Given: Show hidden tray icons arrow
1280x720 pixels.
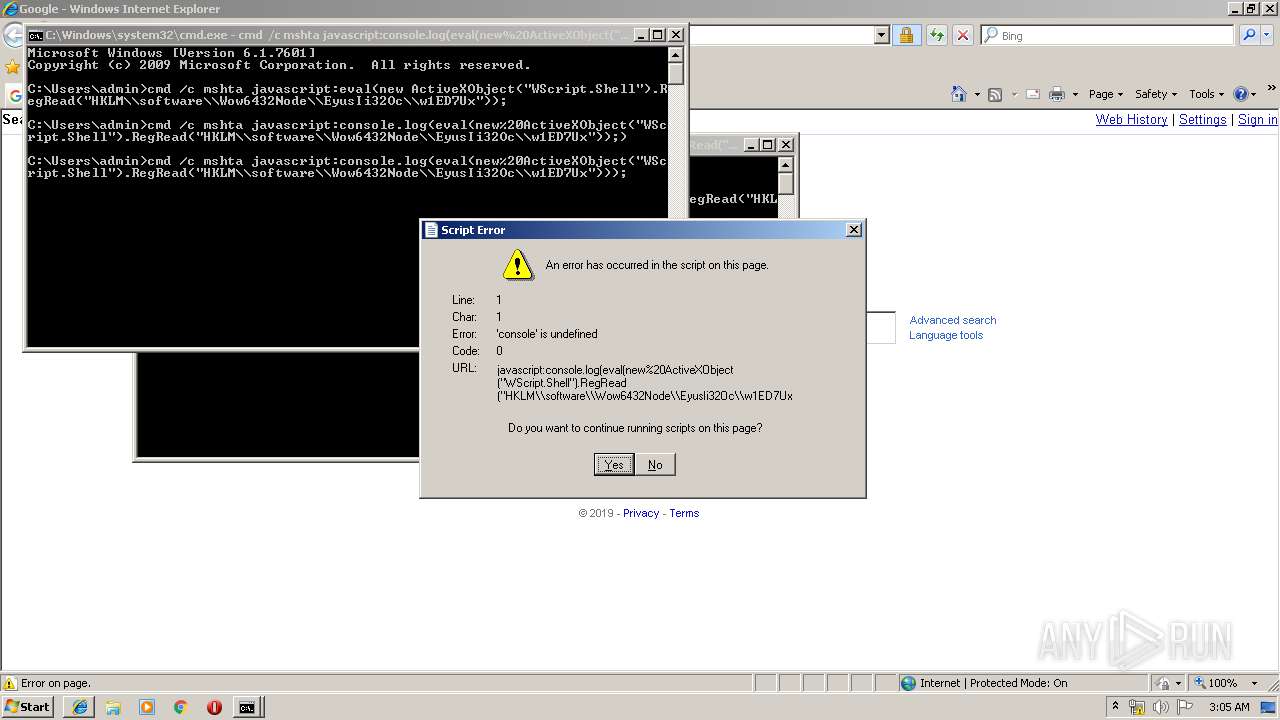Looking at the screenshot, I should click(1116, 707).
